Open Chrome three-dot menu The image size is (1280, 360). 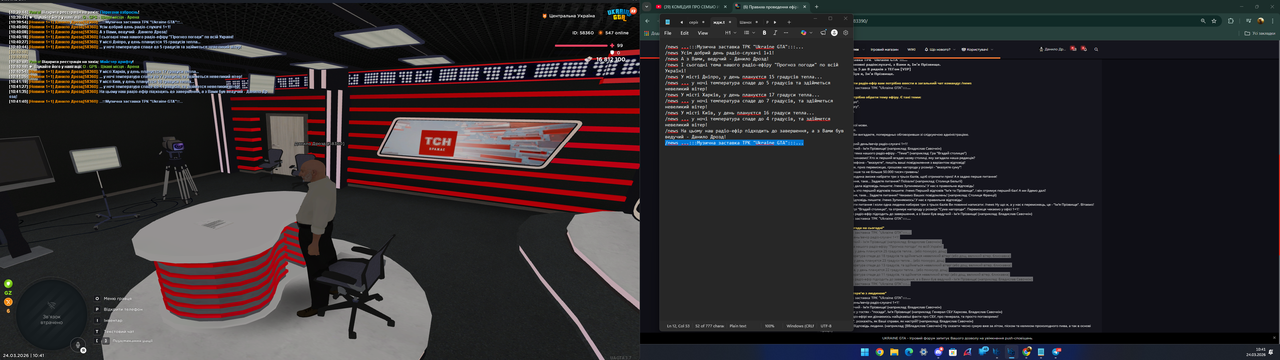coord(1272,21)
